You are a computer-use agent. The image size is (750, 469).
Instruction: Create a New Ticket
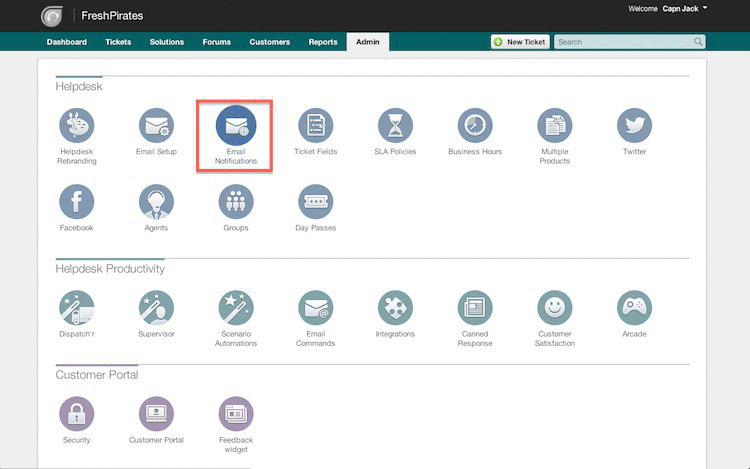click(x=520, y=42)
